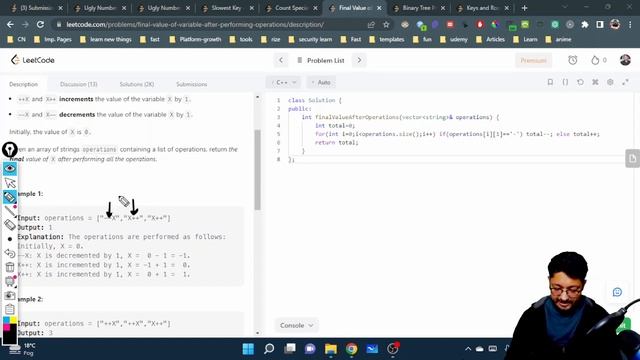
Task: Select the highlighter pen tool
Action: click(x=10, y=197)
